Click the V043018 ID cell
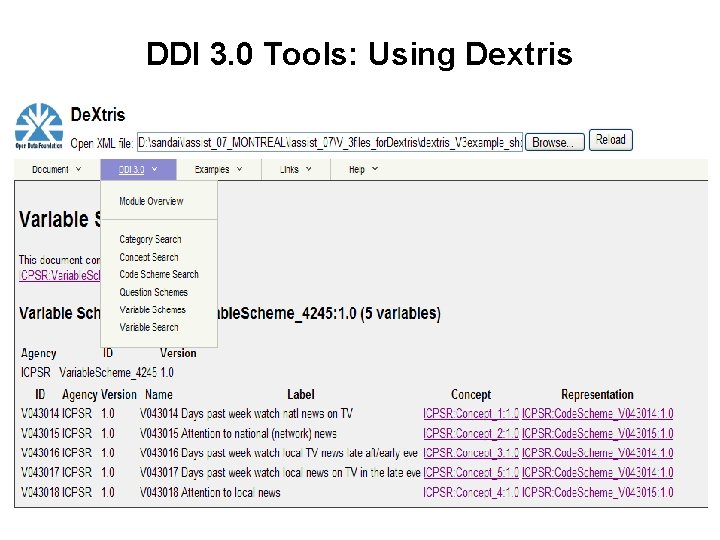The image size is (720, 540). click(x=40, y=492)
